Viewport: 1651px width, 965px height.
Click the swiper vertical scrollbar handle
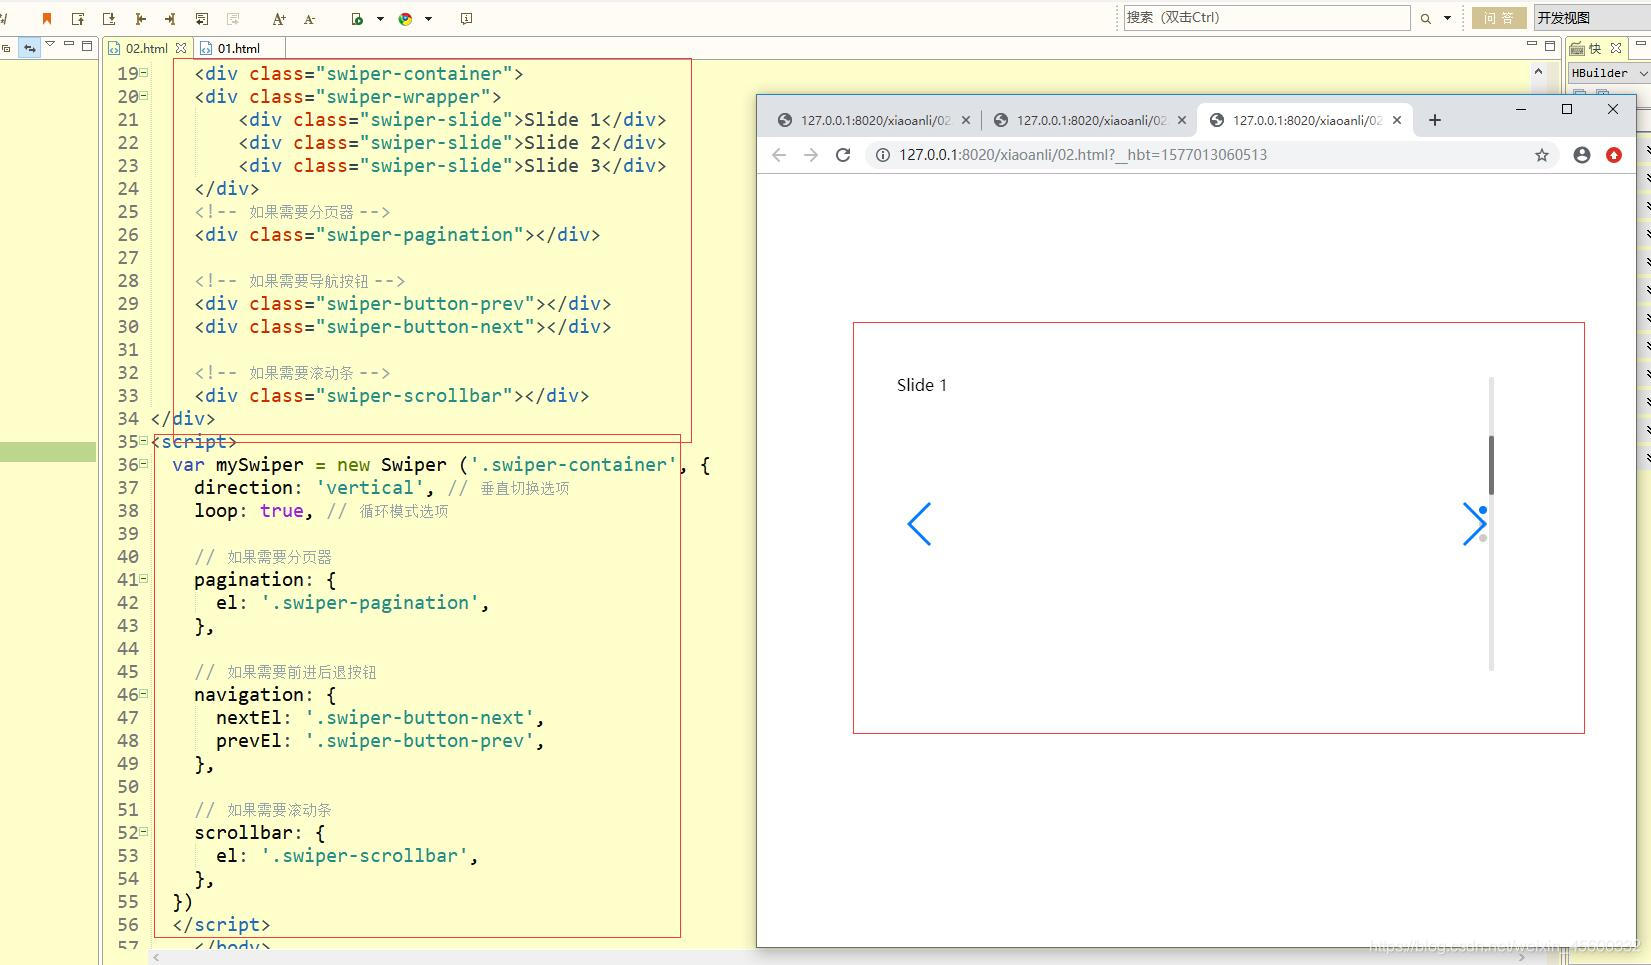coord(1491,465)
